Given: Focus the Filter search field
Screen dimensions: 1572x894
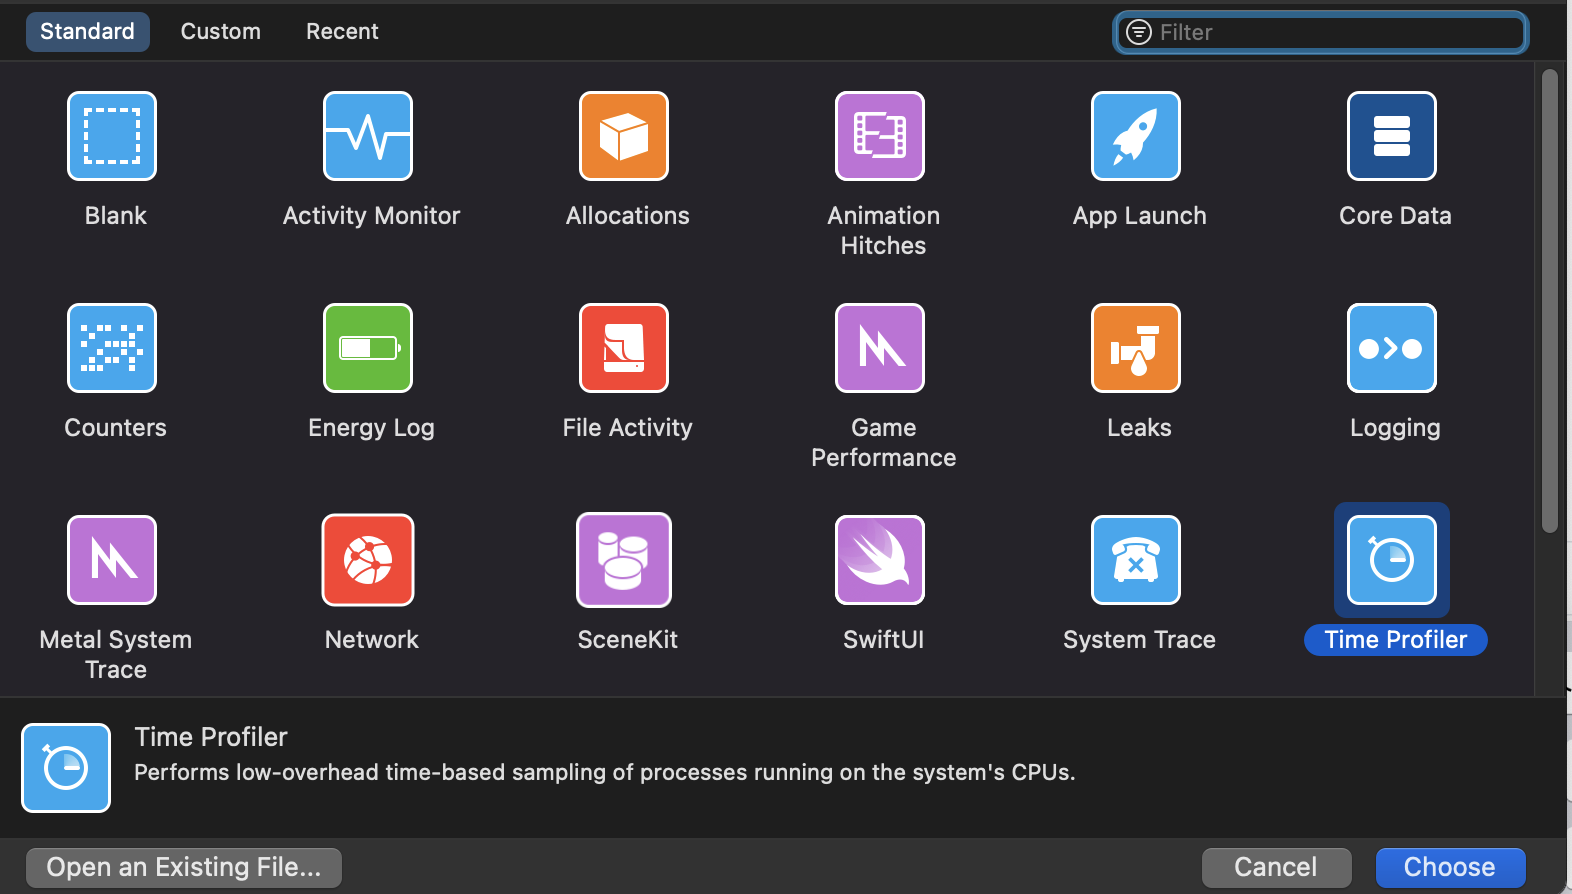Looking at the screenshot, I should tap(1321, 32).
